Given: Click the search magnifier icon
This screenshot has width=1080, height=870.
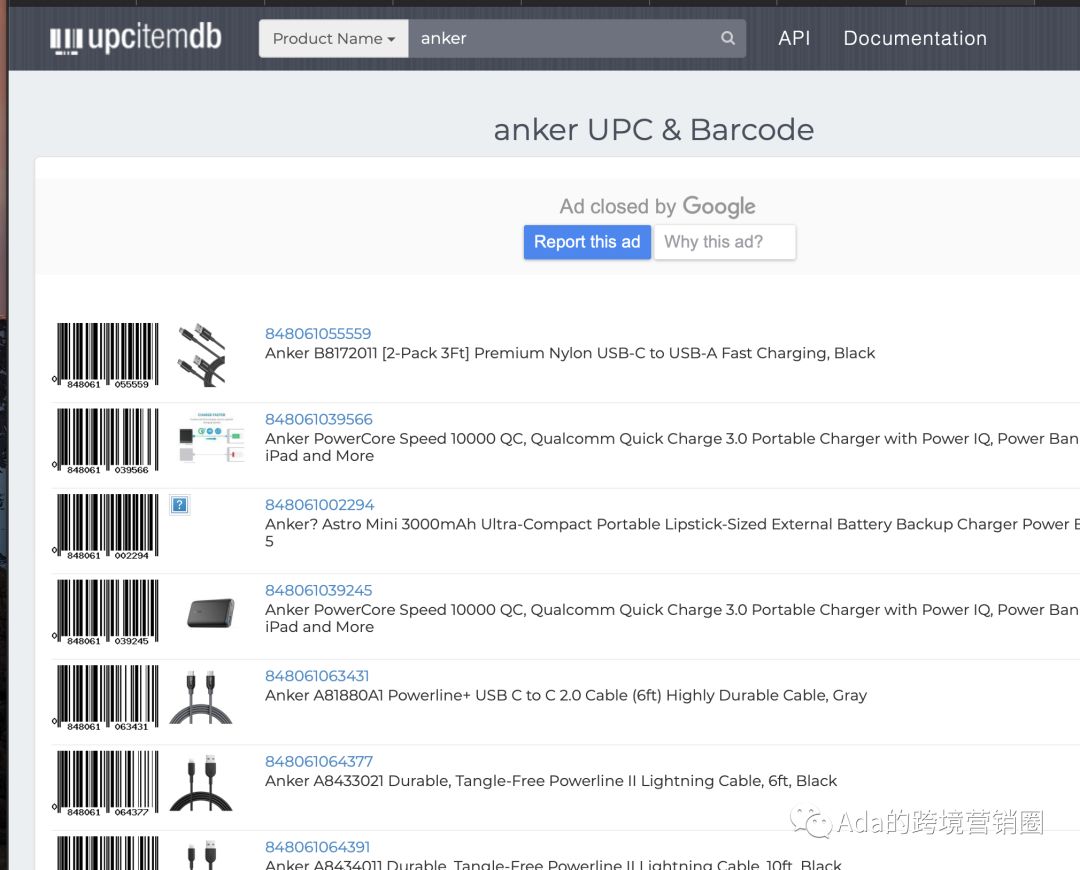Looking at the screenshot, I should 728,39.
